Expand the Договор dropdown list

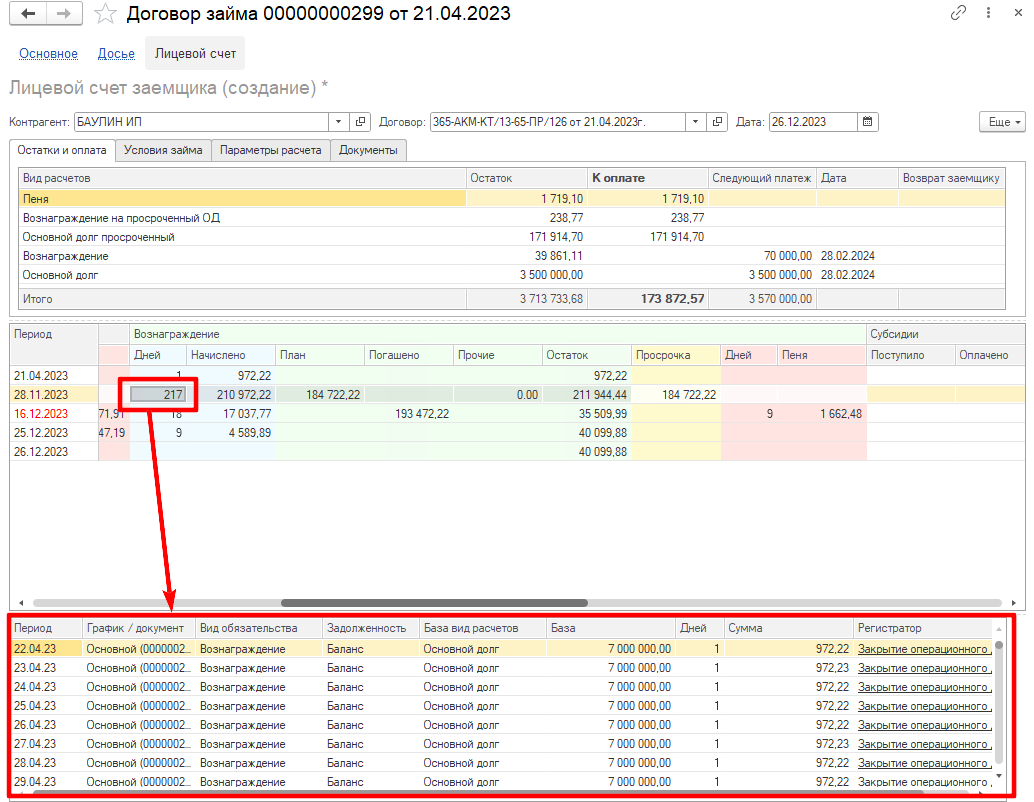(x=695, y=122)
